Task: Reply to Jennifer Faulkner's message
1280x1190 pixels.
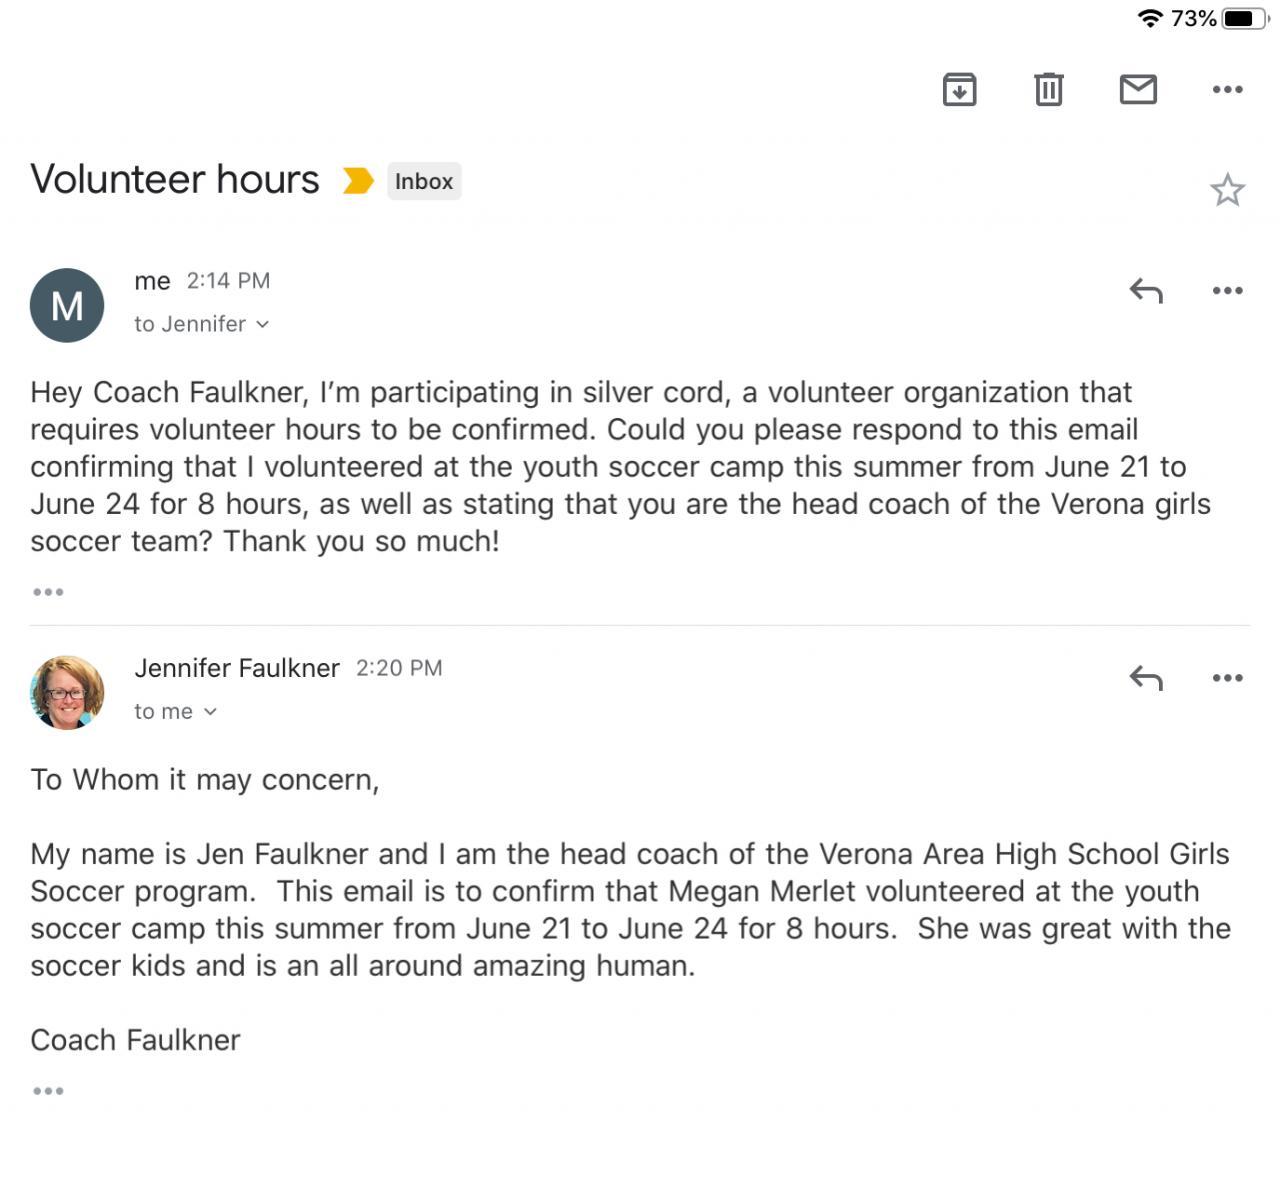Action: pos(1146,678)
